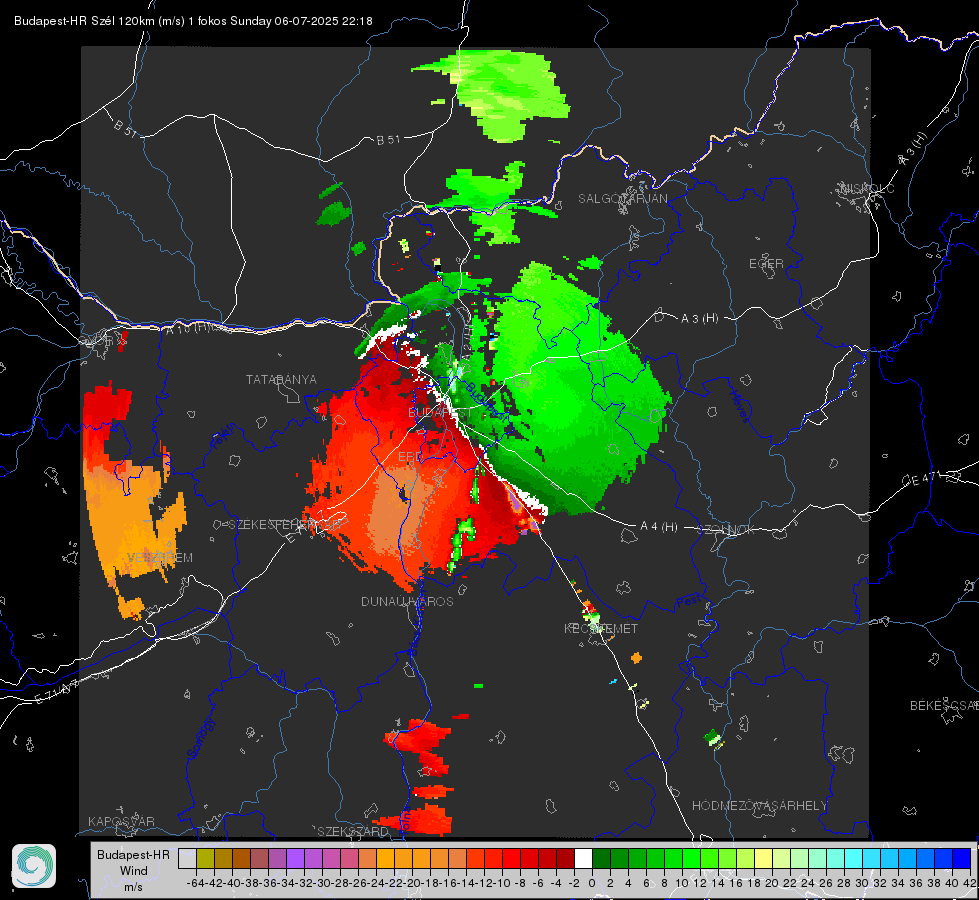Click the radar title text with date 06-07-2025 22:18
This screenshot has width=979, height=900.
[193, 21]
